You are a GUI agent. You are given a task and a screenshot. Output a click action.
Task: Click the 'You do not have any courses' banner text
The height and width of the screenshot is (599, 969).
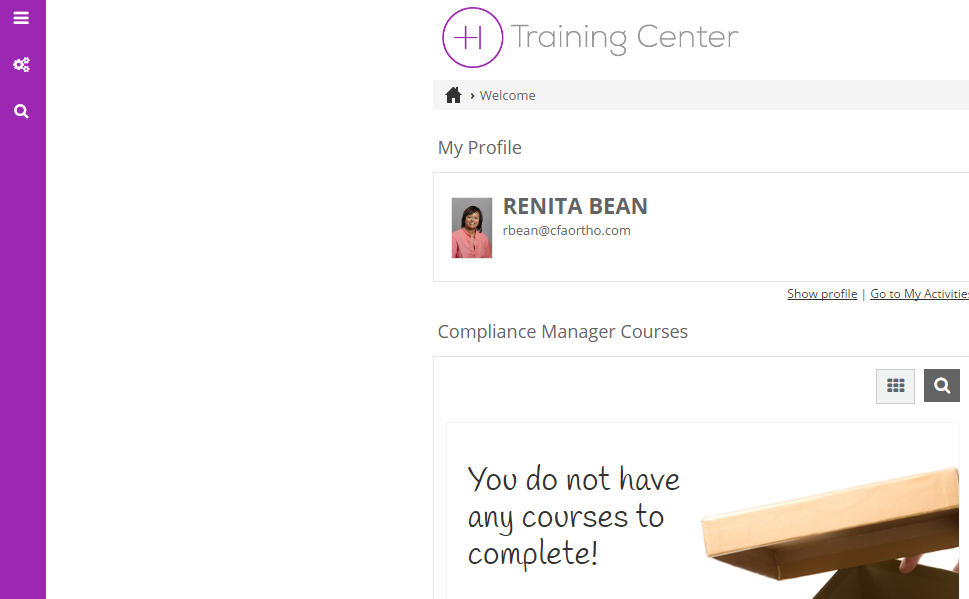coord(572,516)
